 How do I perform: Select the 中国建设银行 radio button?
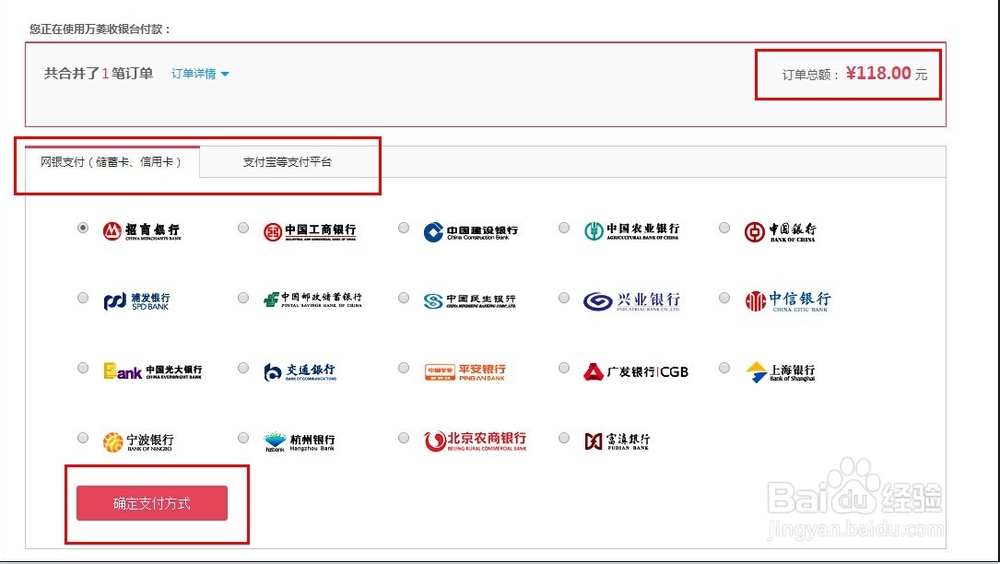[403, 228]
